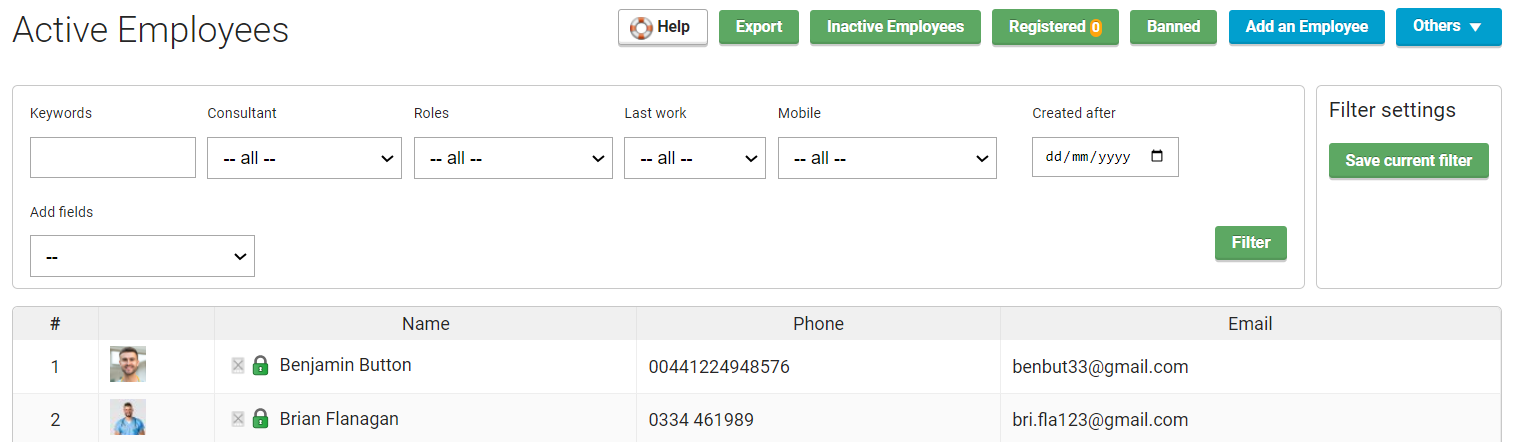Click grey X icon next to Benjamin Button
This screenshot has width=1519, height=442.
[238, 366]
